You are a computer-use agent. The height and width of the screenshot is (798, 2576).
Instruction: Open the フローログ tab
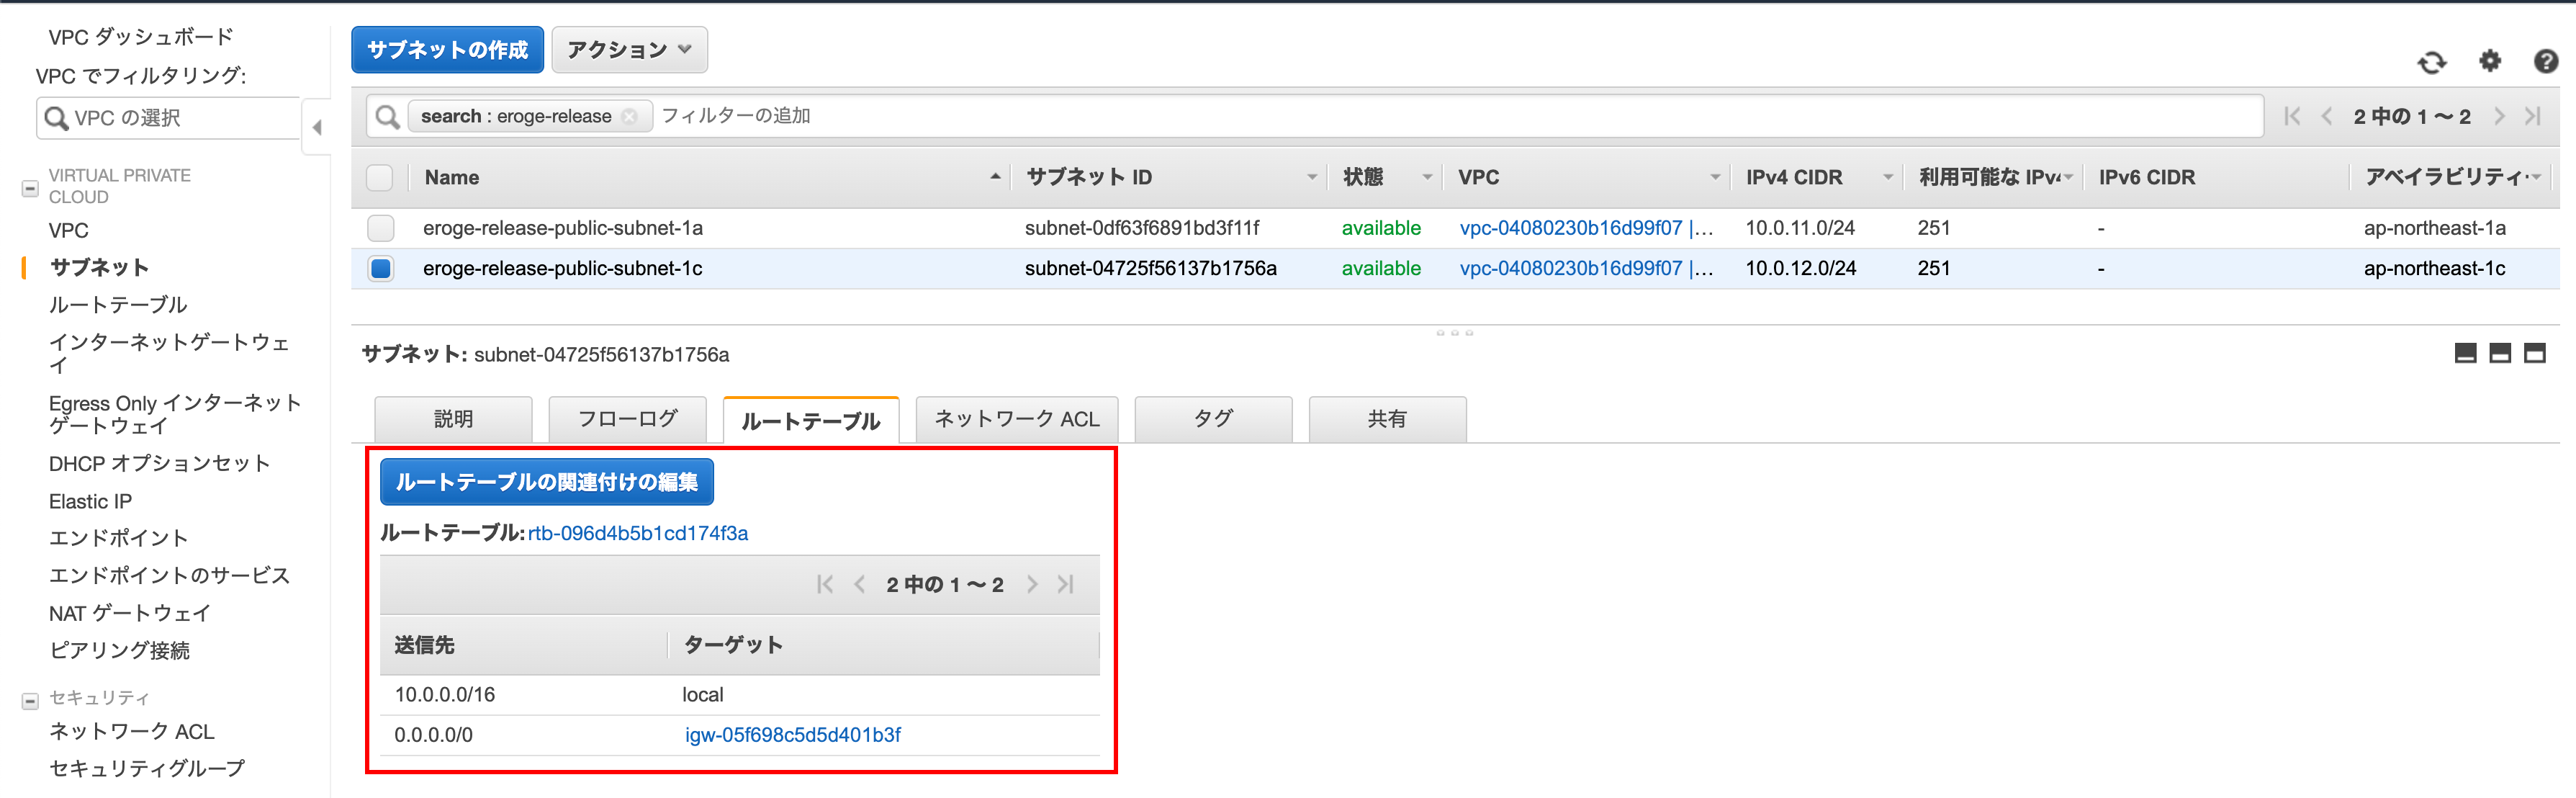627,419
